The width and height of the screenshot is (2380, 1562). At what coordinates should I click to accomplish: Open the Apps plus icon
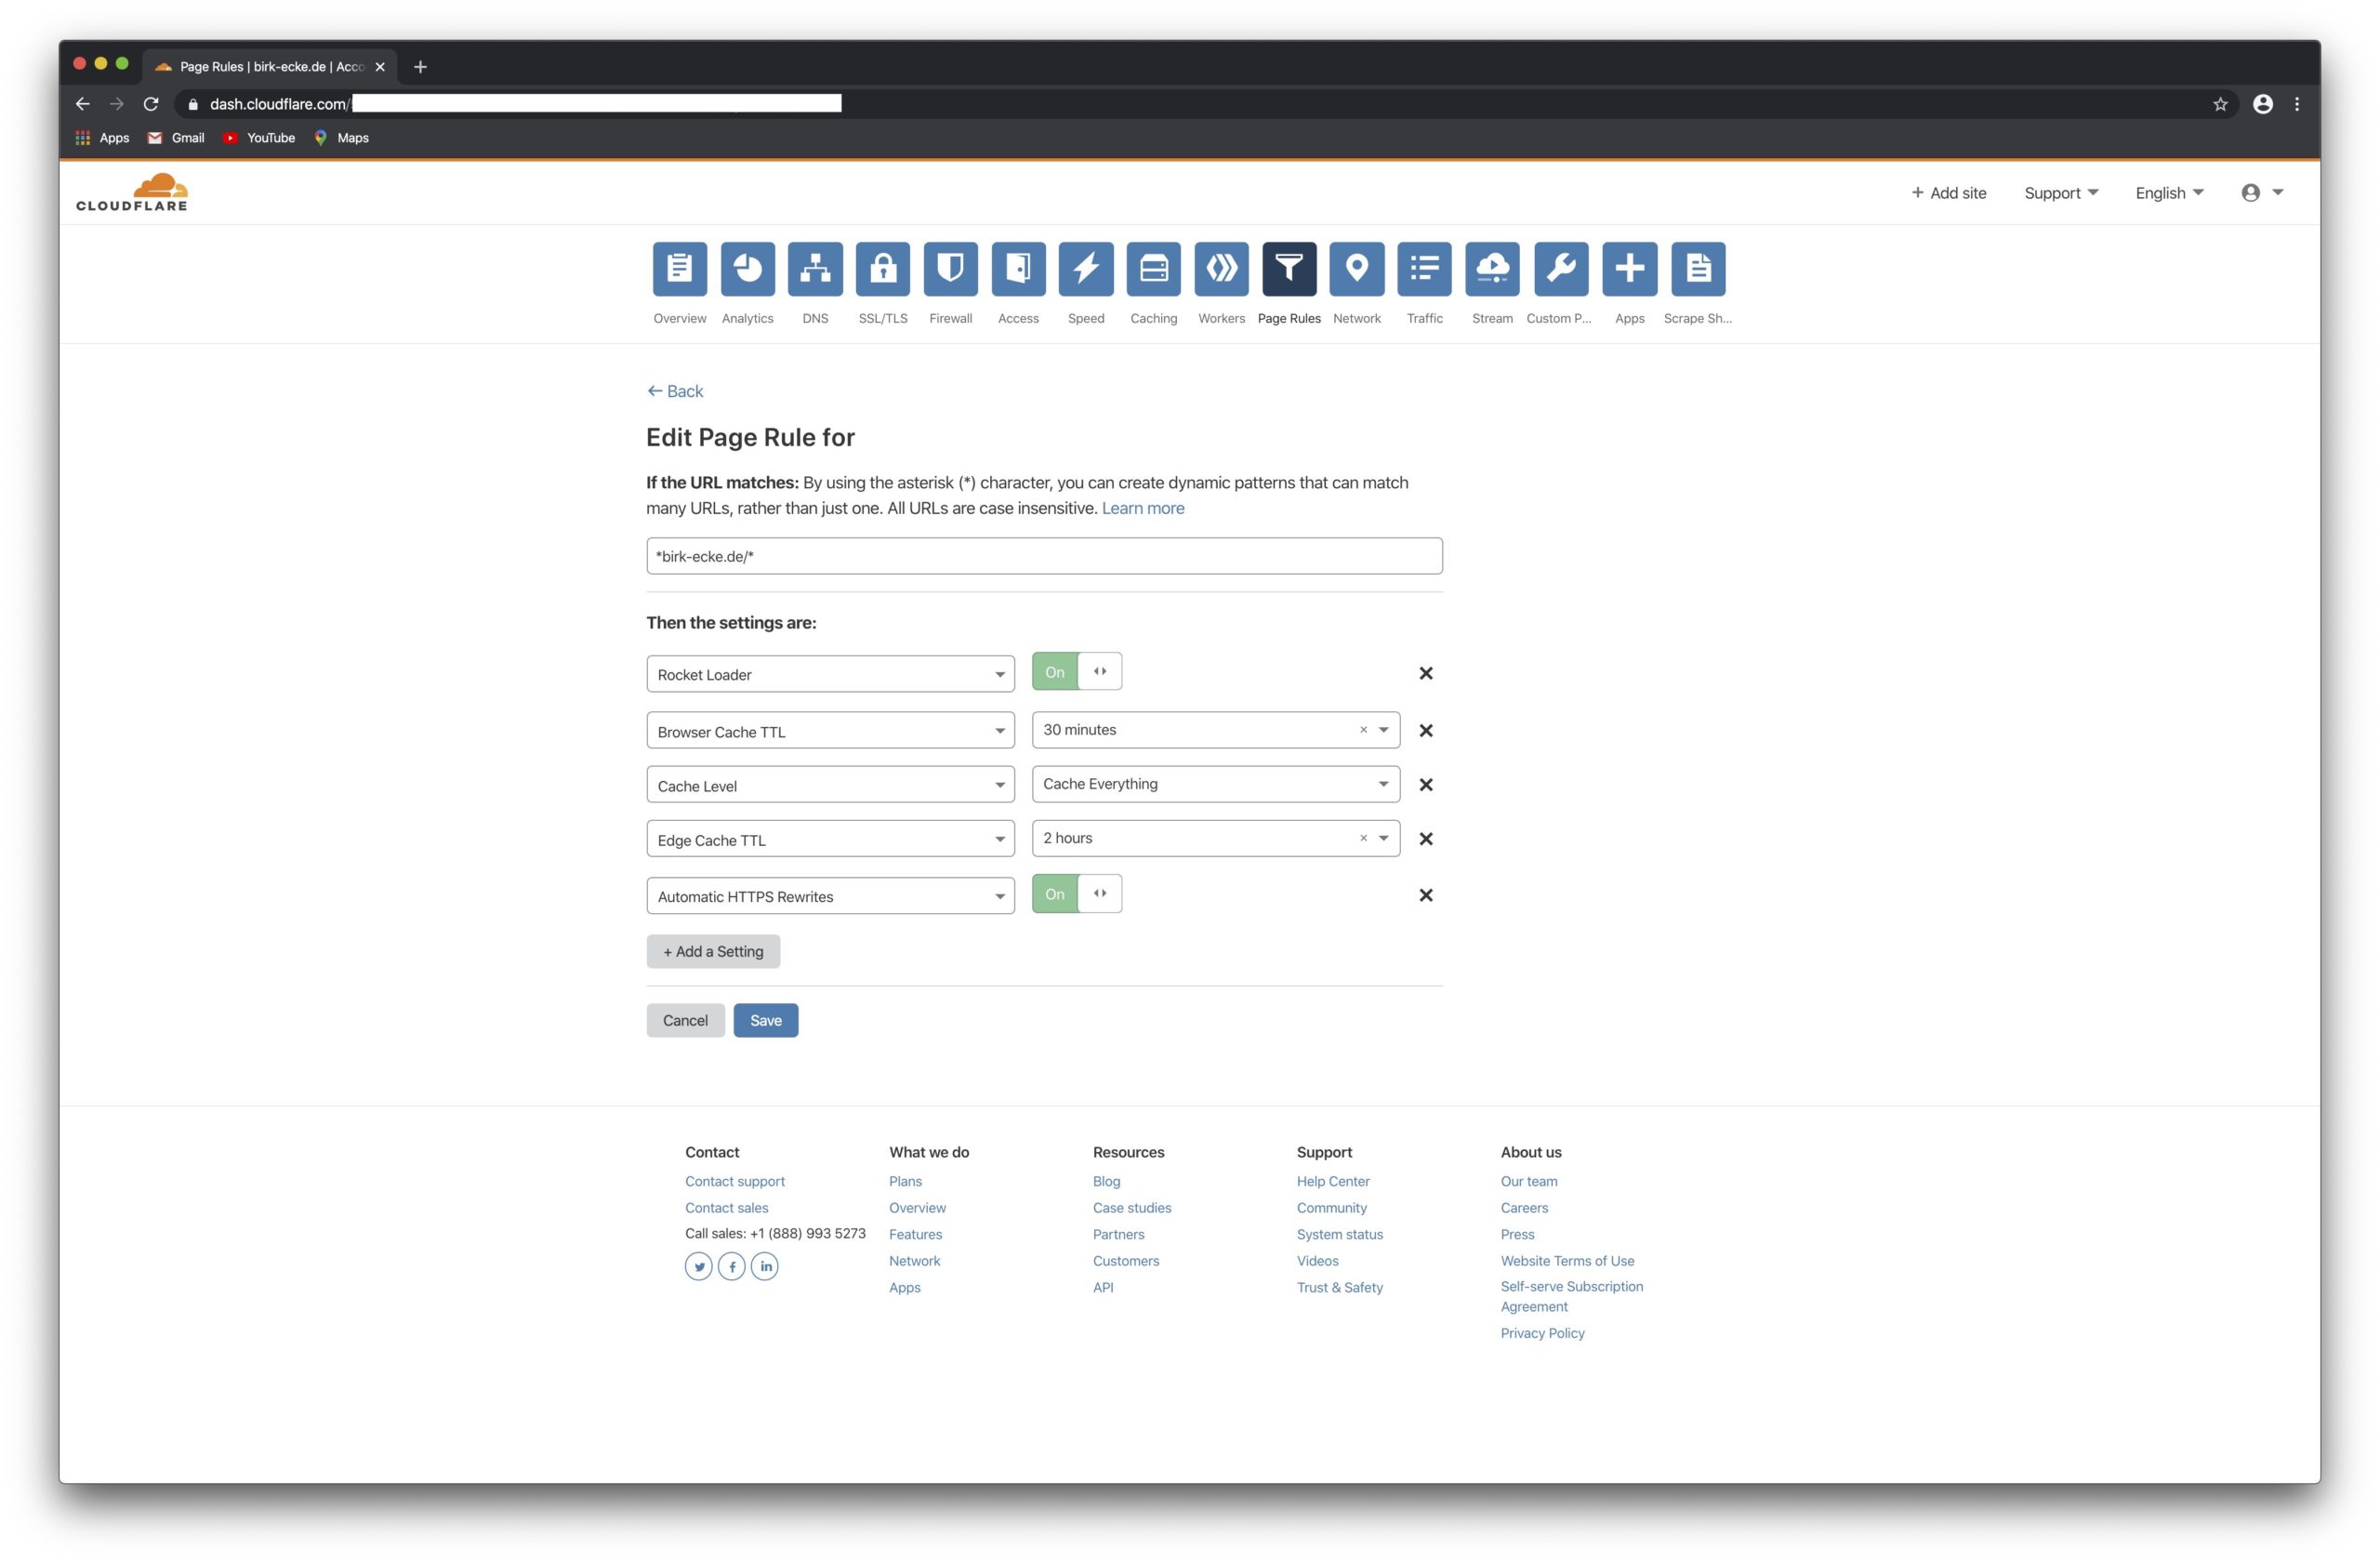tap(1629, 268)
